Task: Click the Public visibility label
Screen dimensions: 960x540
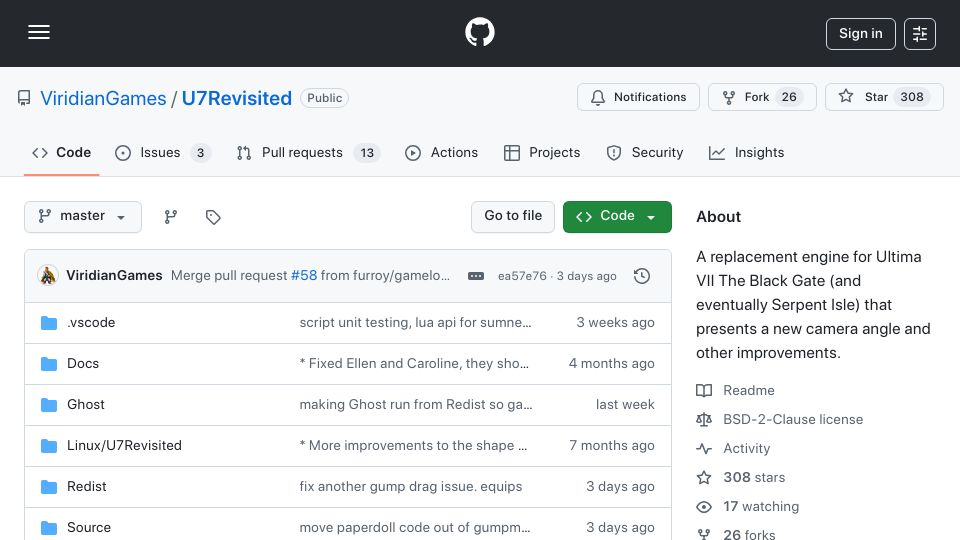Action: point(324,98)
